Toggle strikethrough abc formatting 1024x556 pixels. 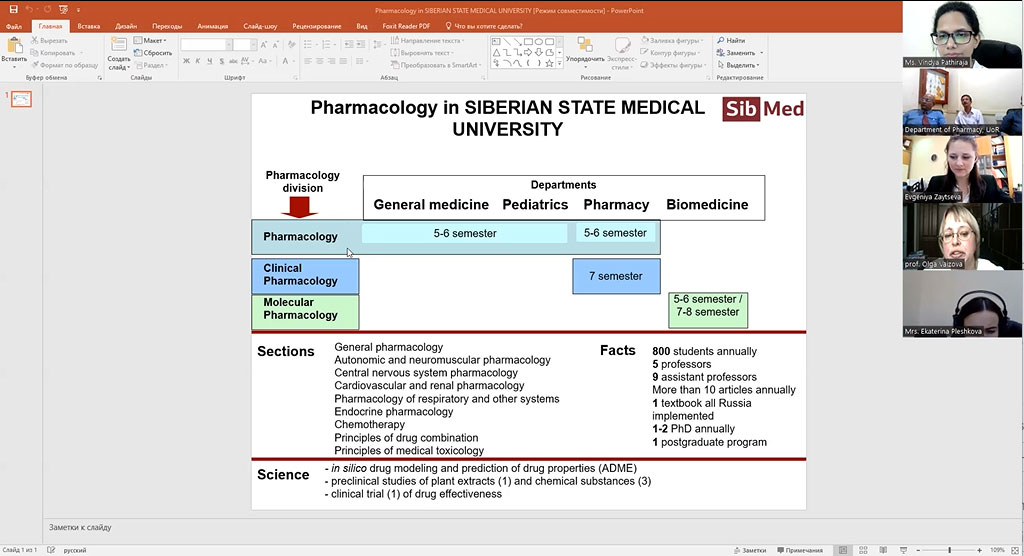(233, 61)
